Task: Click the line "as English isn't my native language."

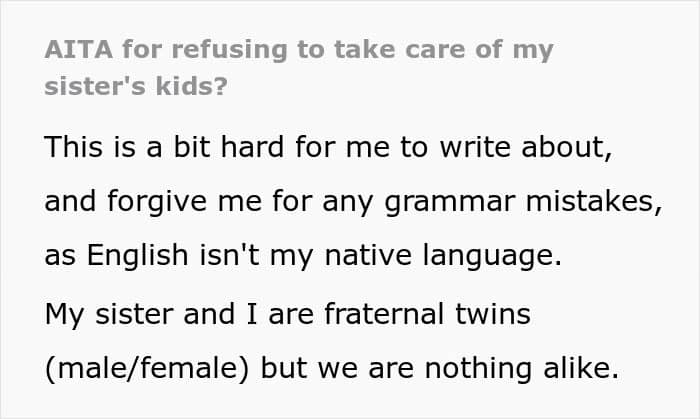Action: coord(303,256)
